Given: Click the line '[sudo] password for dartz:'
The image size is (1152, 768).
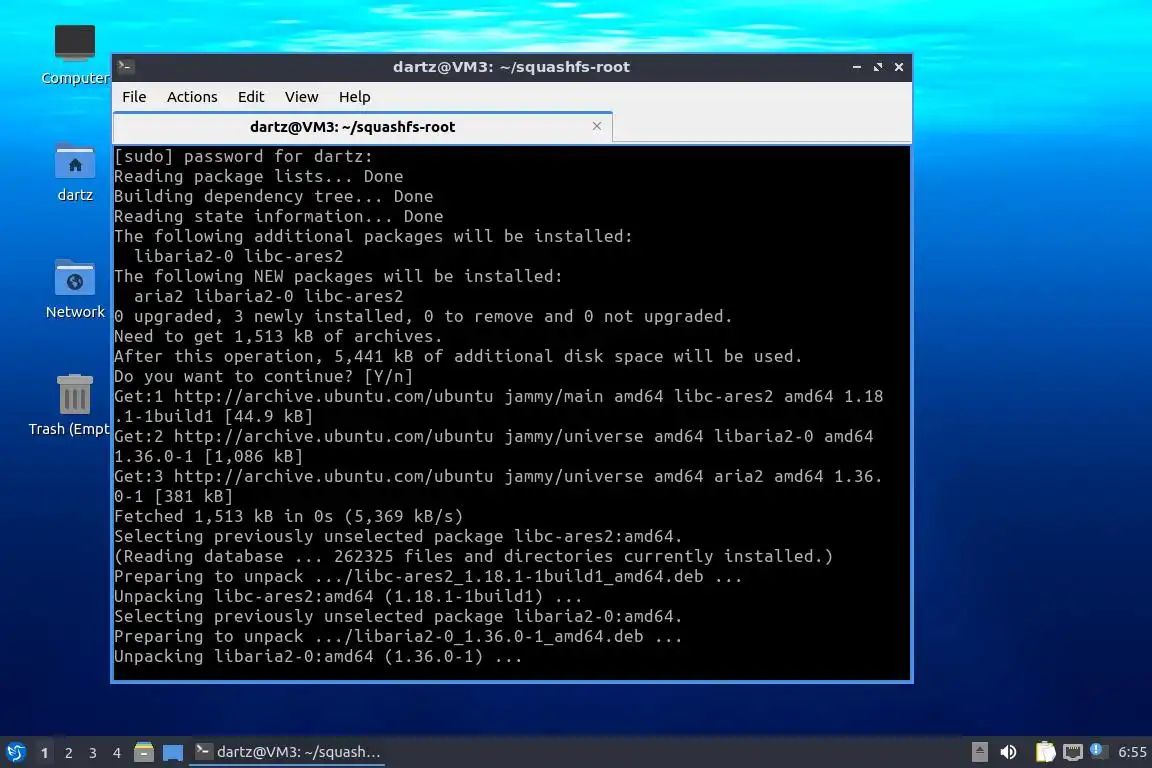Looking at the screenshot, I should (243, 157).
